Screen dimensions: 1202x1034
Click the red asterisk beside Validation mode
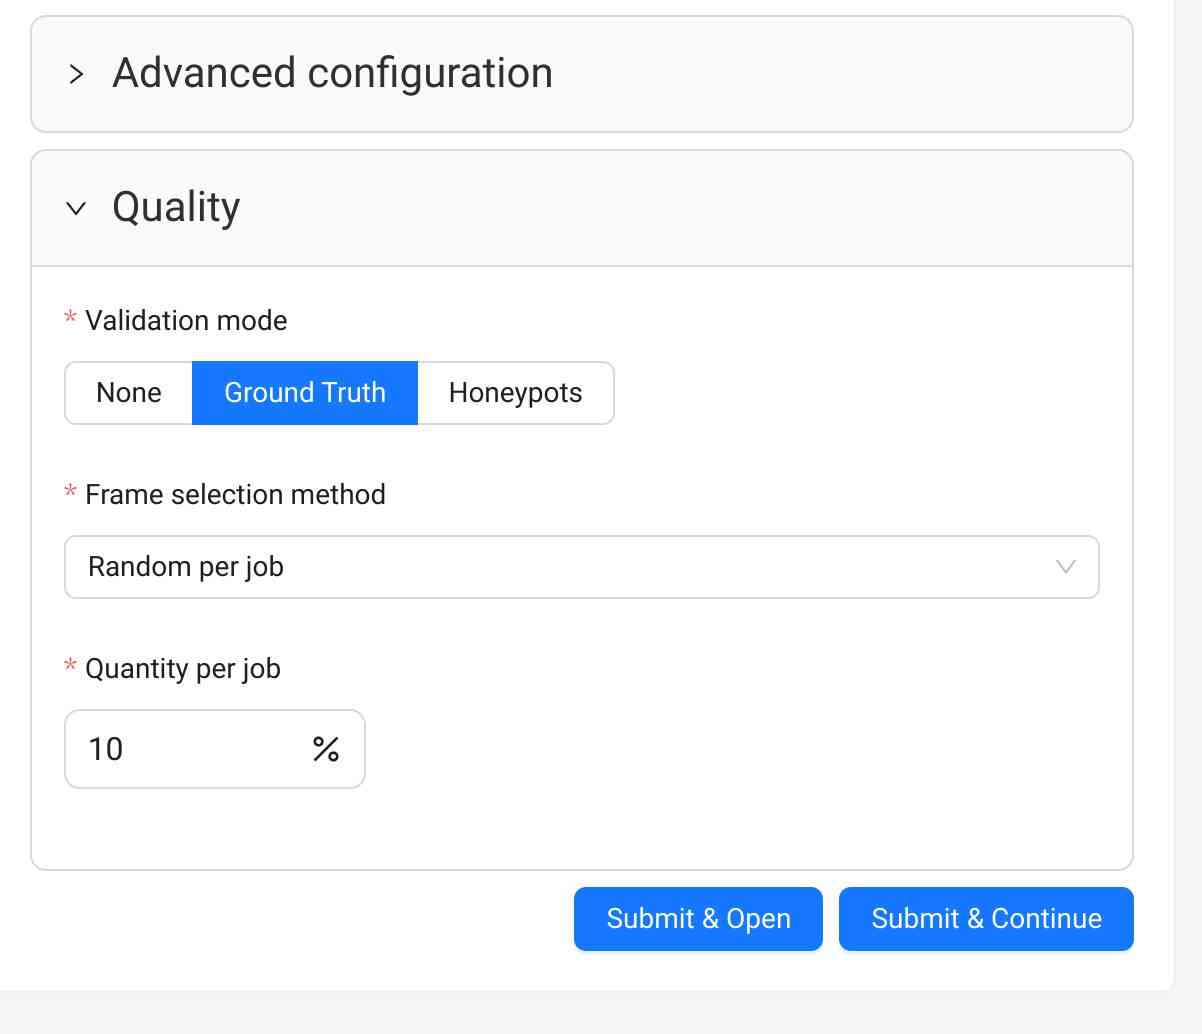point(68,318)
